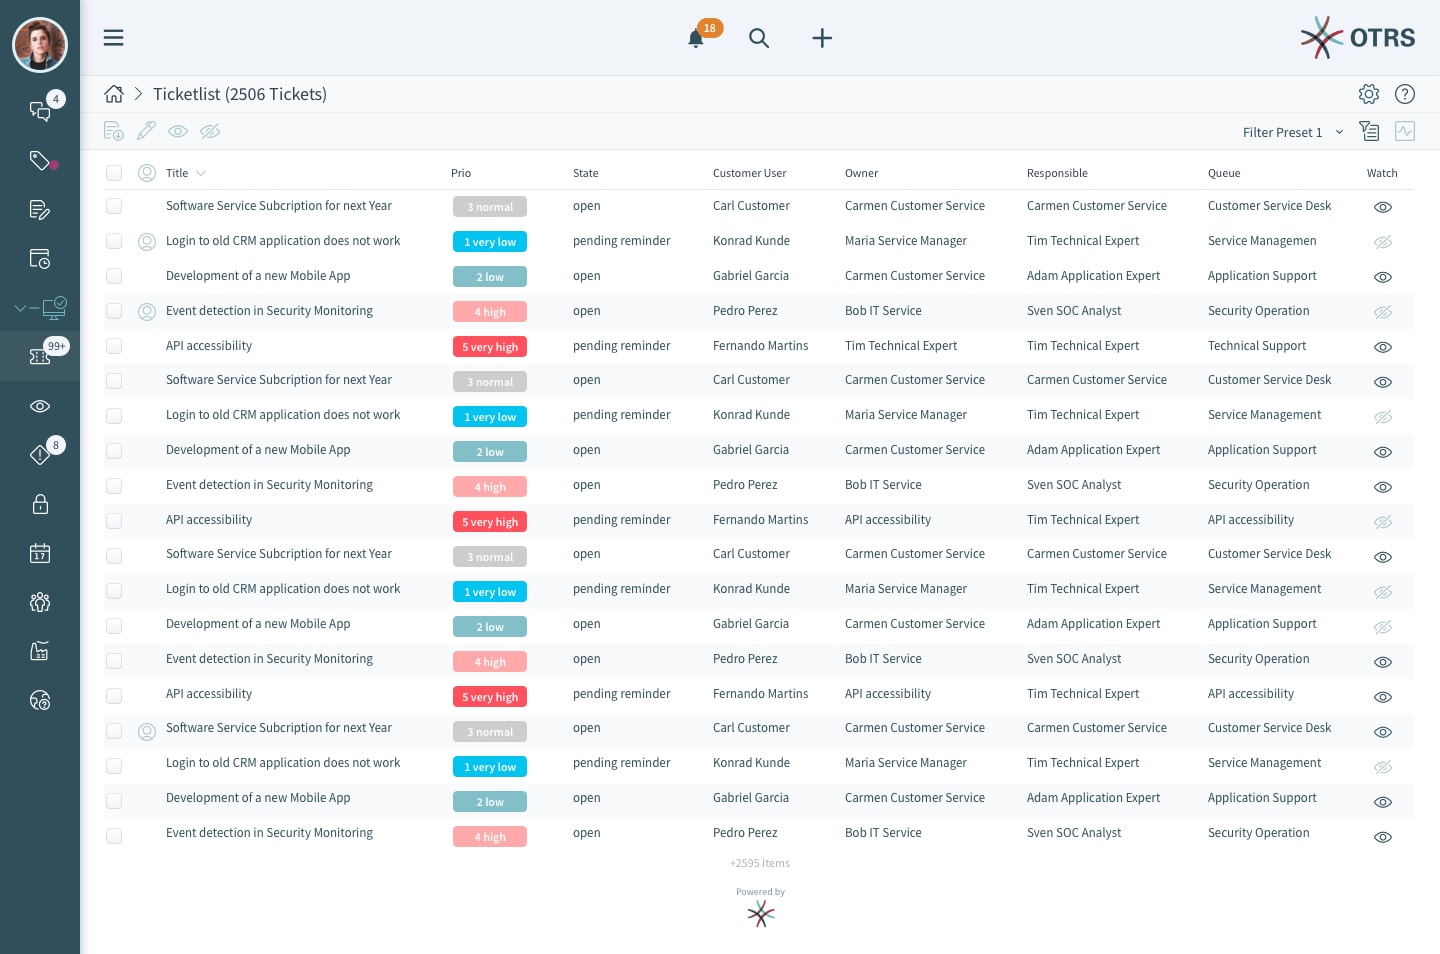Expand the sidebar monitor section chevron
Viewport: 1440px width, 954px height.
pyautogui.click(x=20, y=308)
